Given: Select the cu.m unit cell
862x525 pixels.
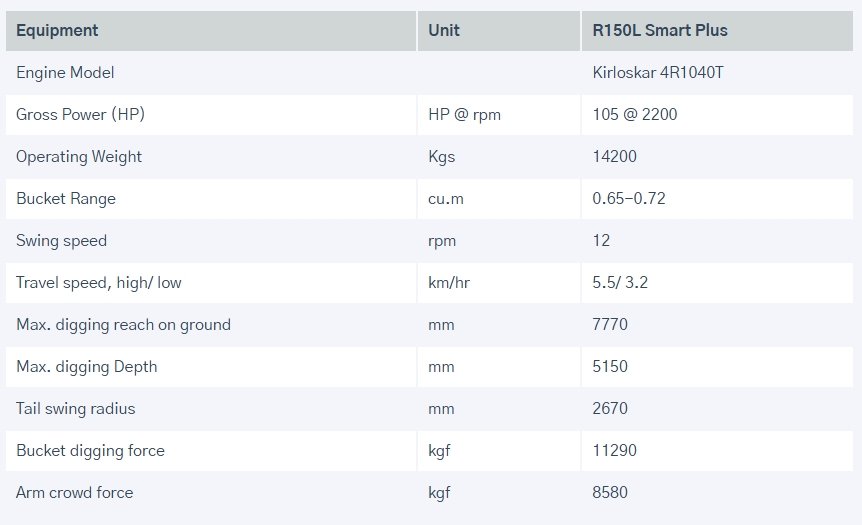Looking at the screenshot, I should [445, 199].
